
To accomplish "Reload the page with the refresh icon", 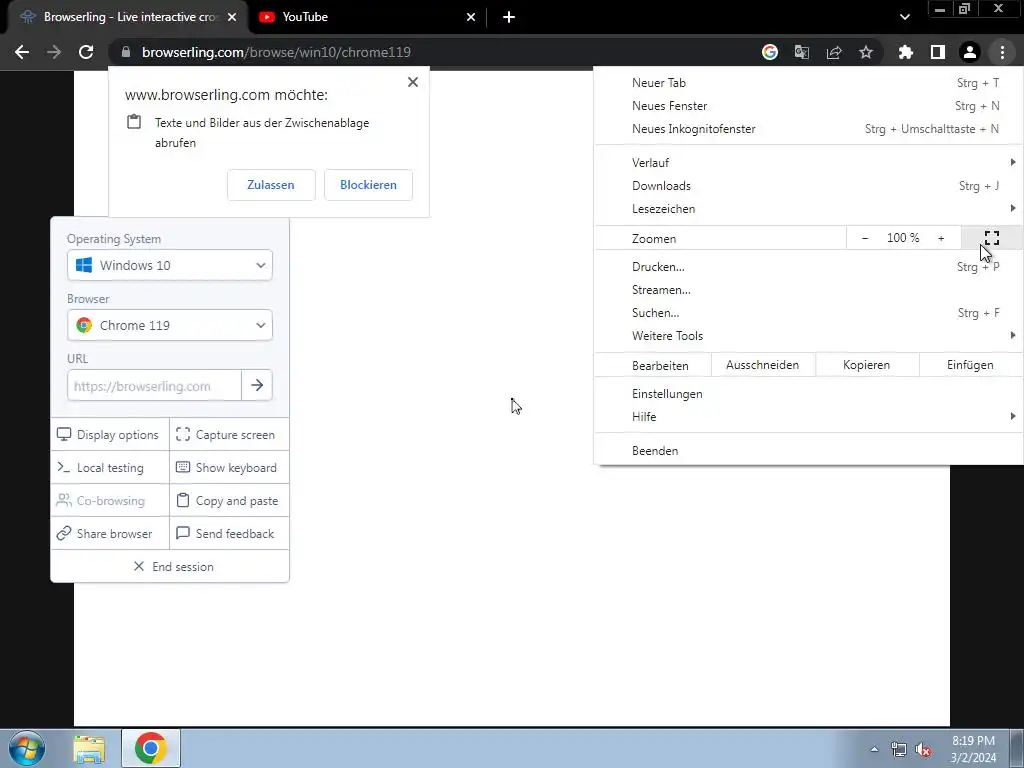I will click(86, 52).
